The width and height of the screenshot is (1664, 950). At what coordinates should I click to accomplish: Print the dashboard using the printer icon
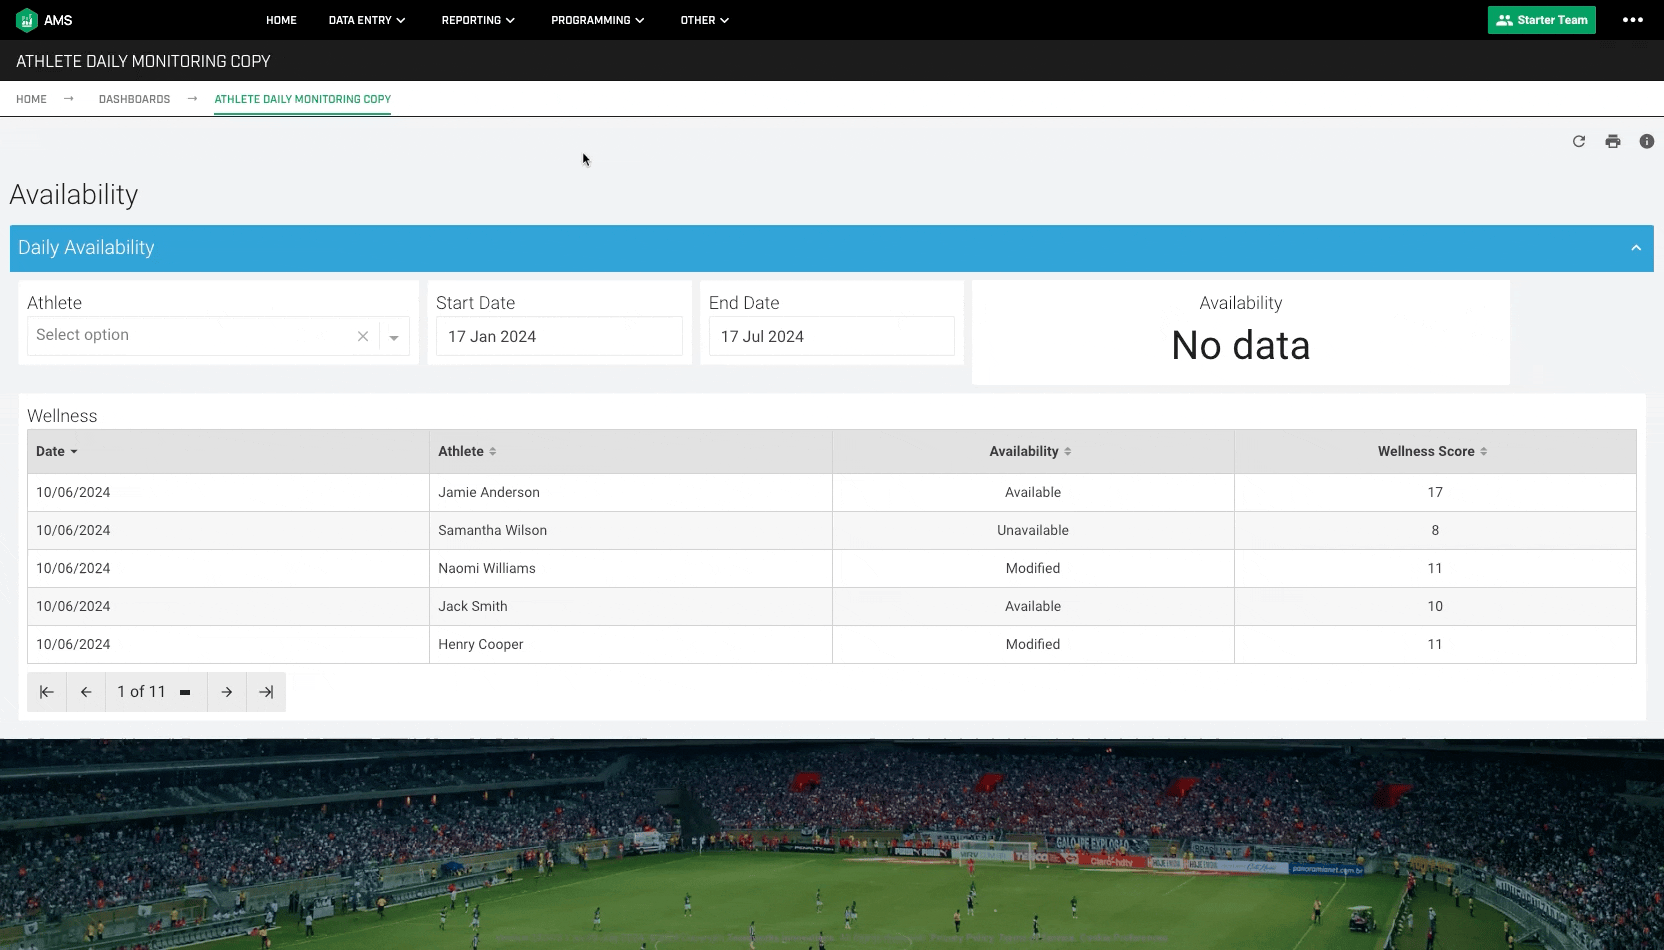point(1613,141)
